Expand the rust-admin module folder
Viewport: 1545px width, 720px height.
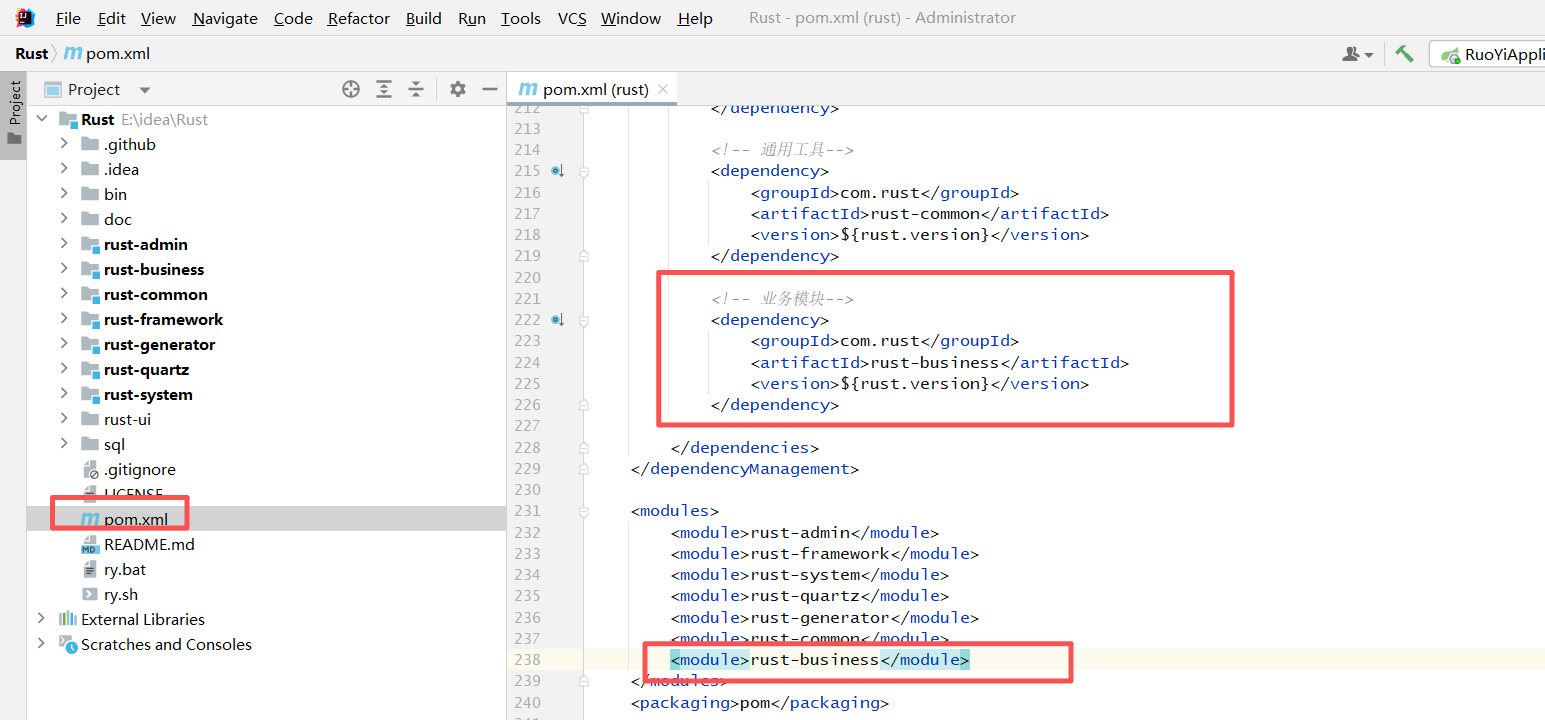point(64,244)
